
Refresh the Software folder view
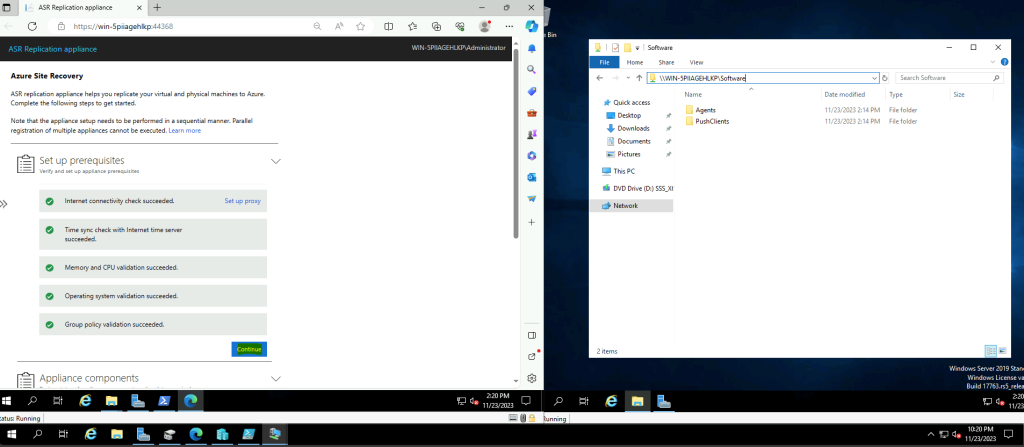pos(885,78)
